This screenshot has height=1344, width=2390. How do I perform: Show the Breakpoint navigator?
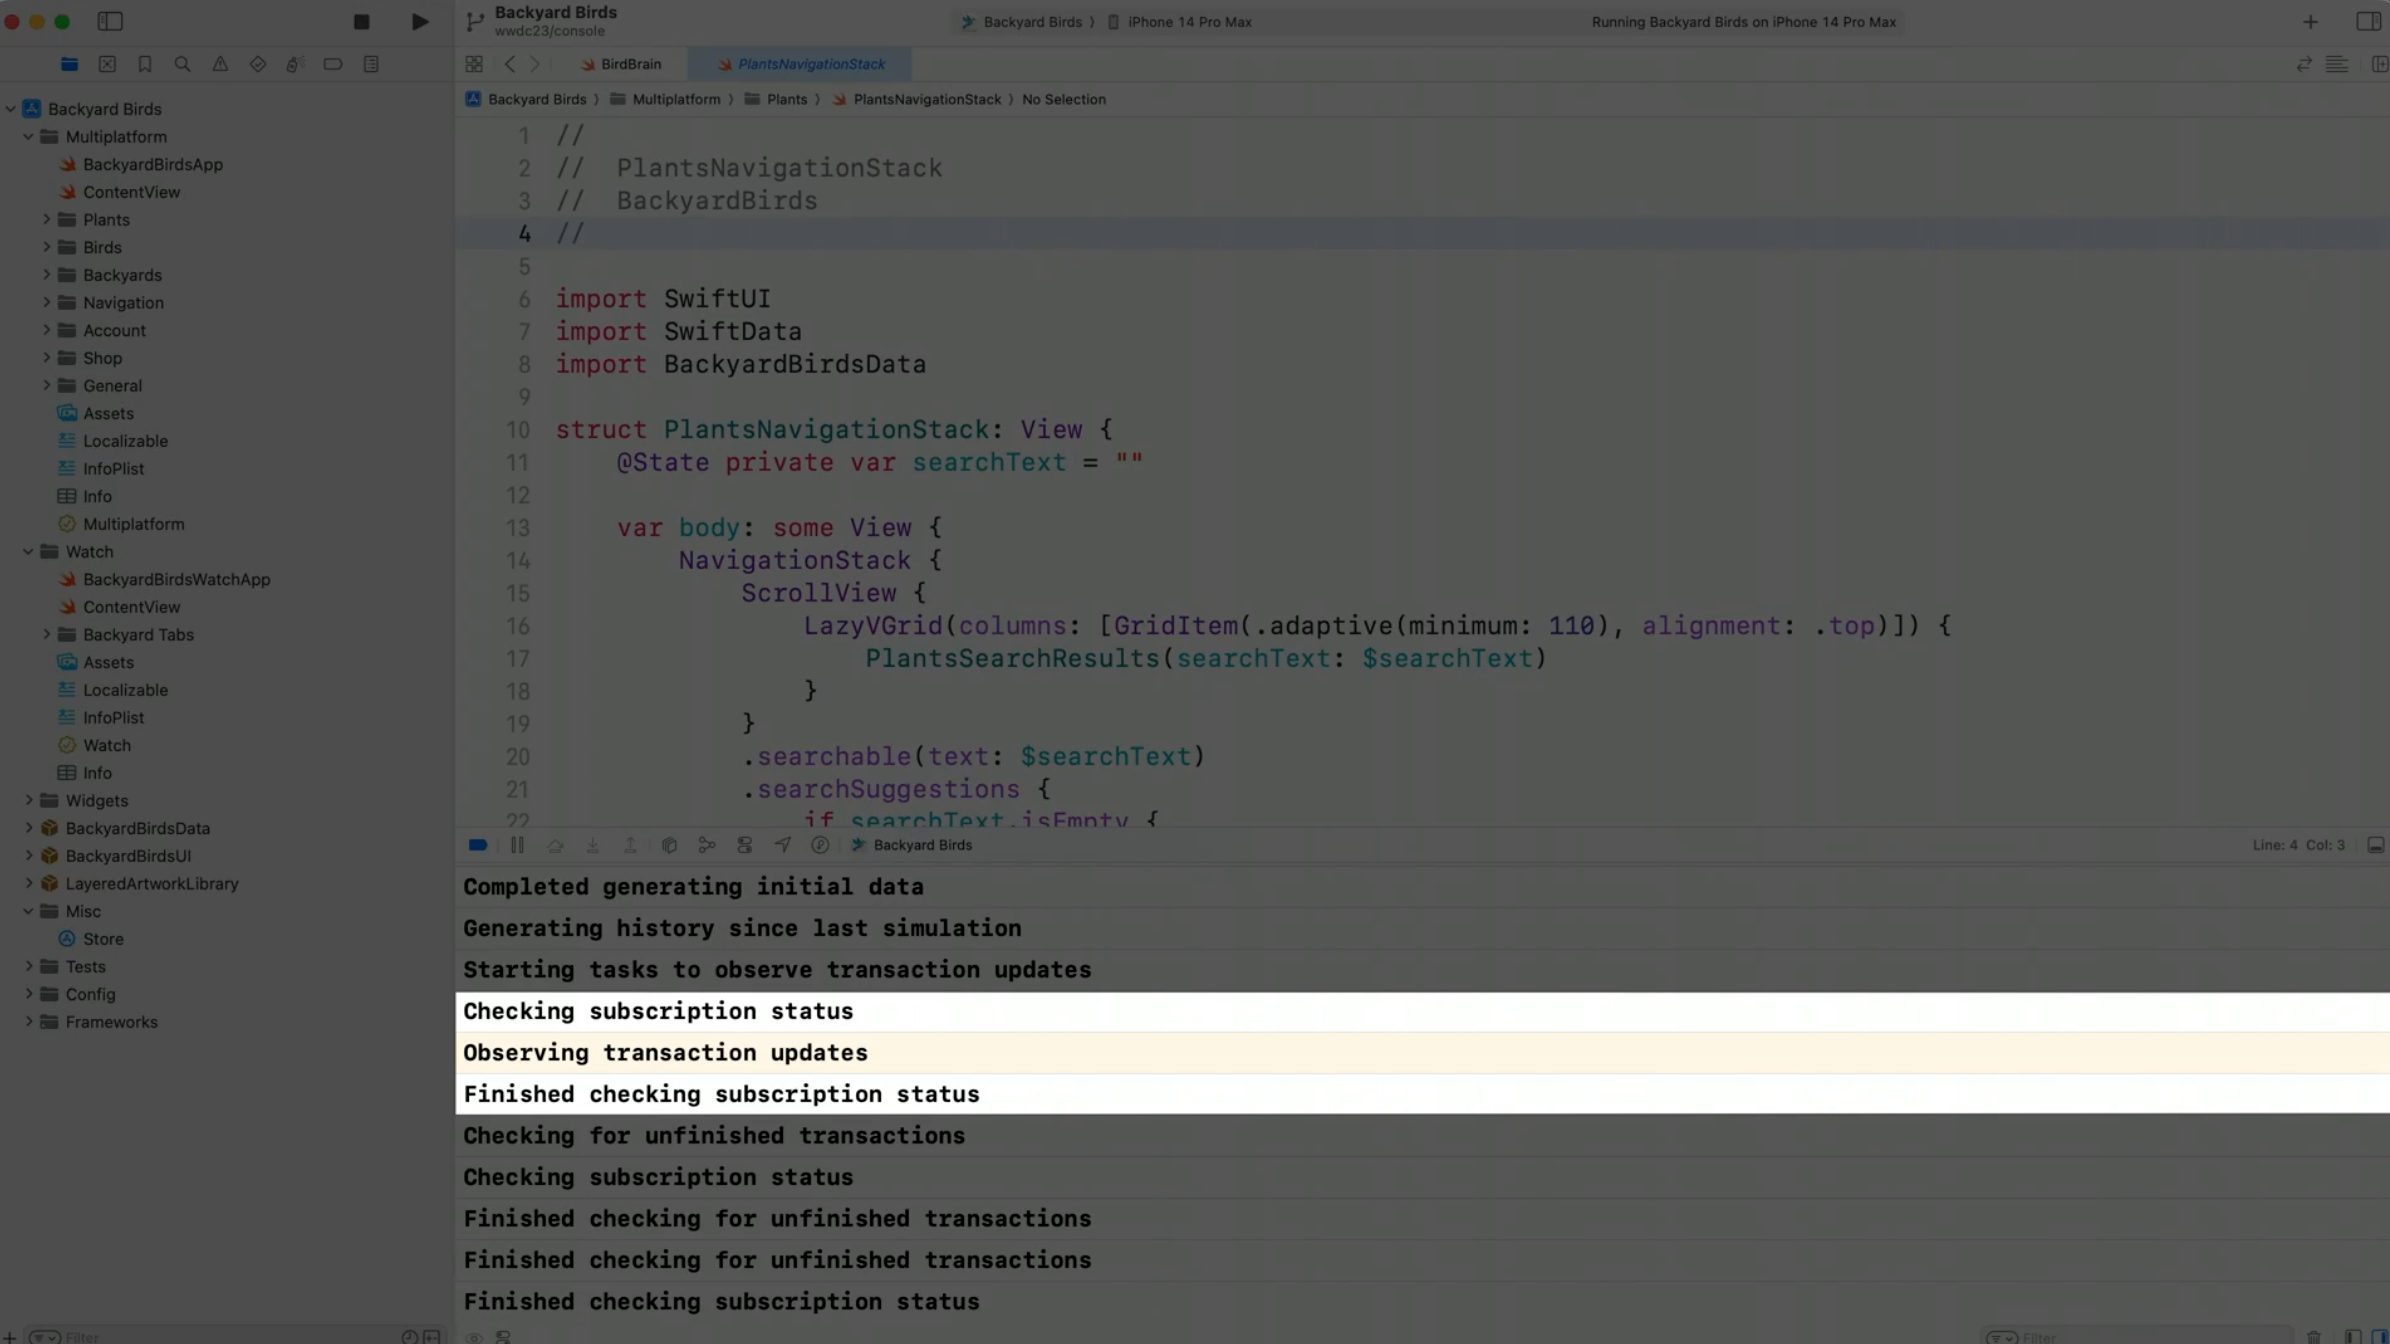point(331,63)
